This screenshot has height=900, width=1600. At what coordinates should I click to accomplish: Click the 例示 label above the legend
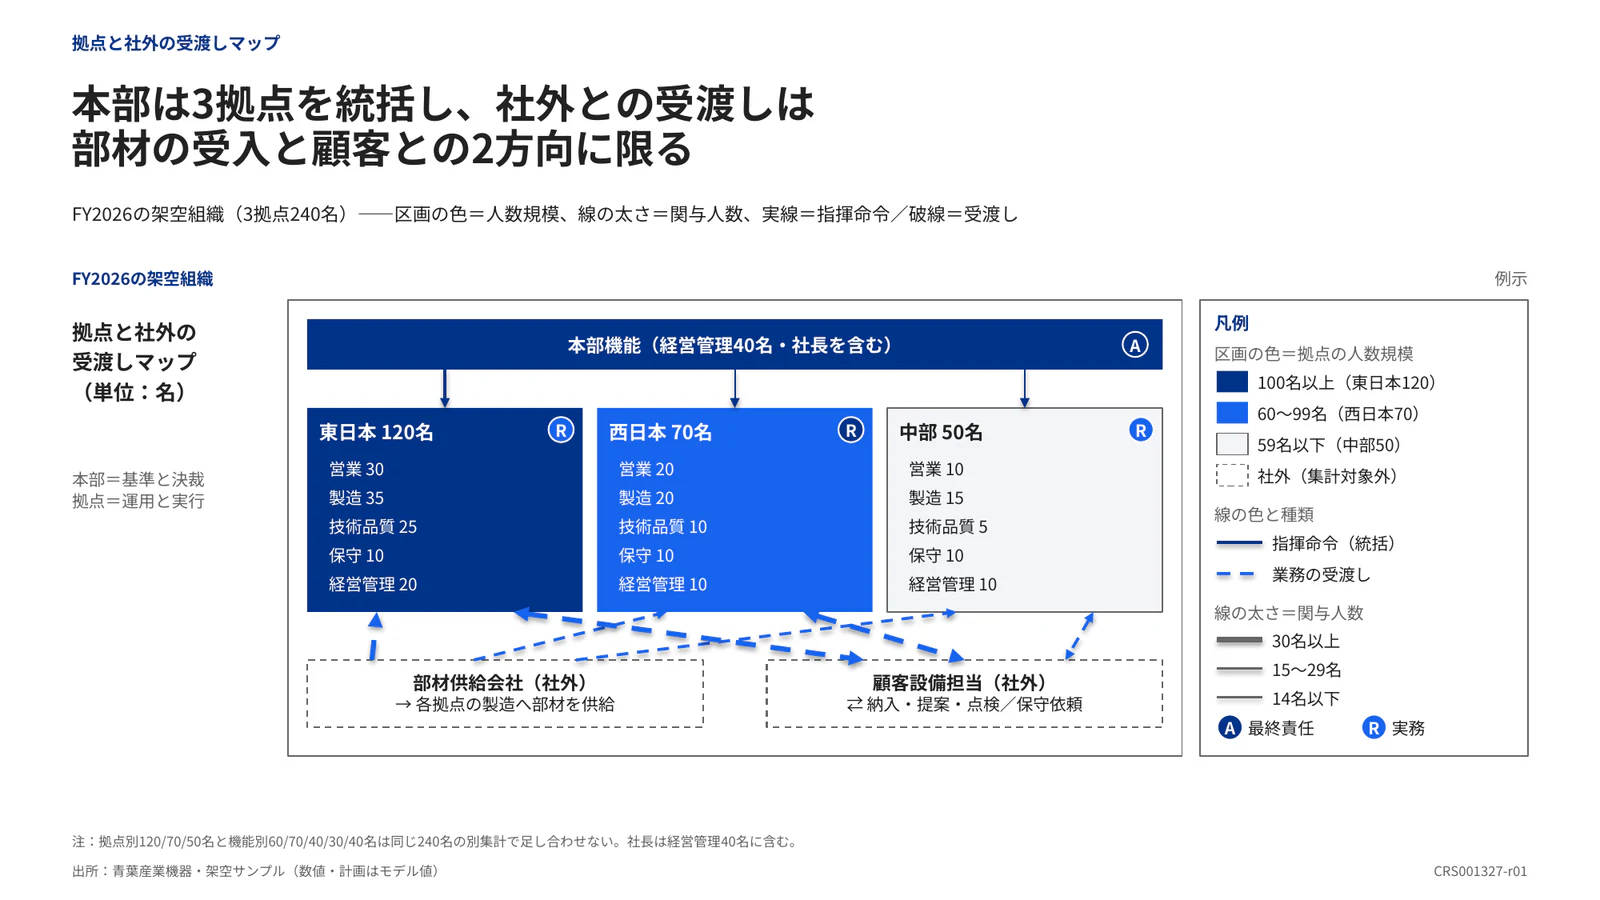pos(1511,279)
